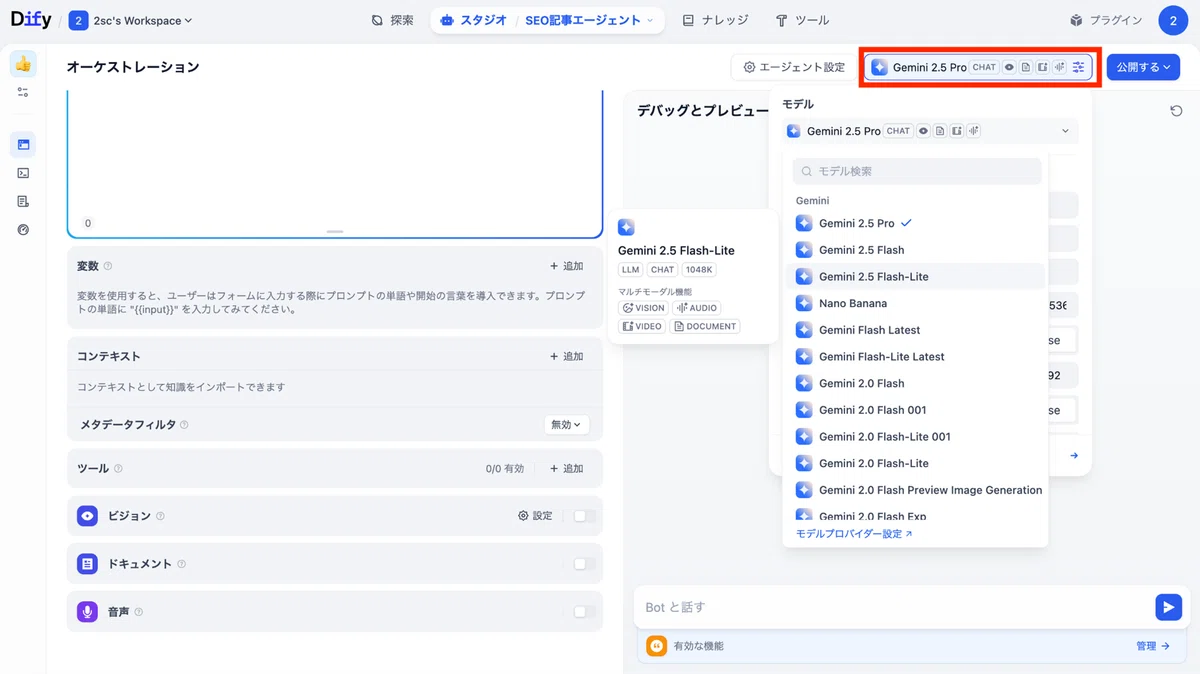Open the モデルプロバイダー設定 link

854,534
